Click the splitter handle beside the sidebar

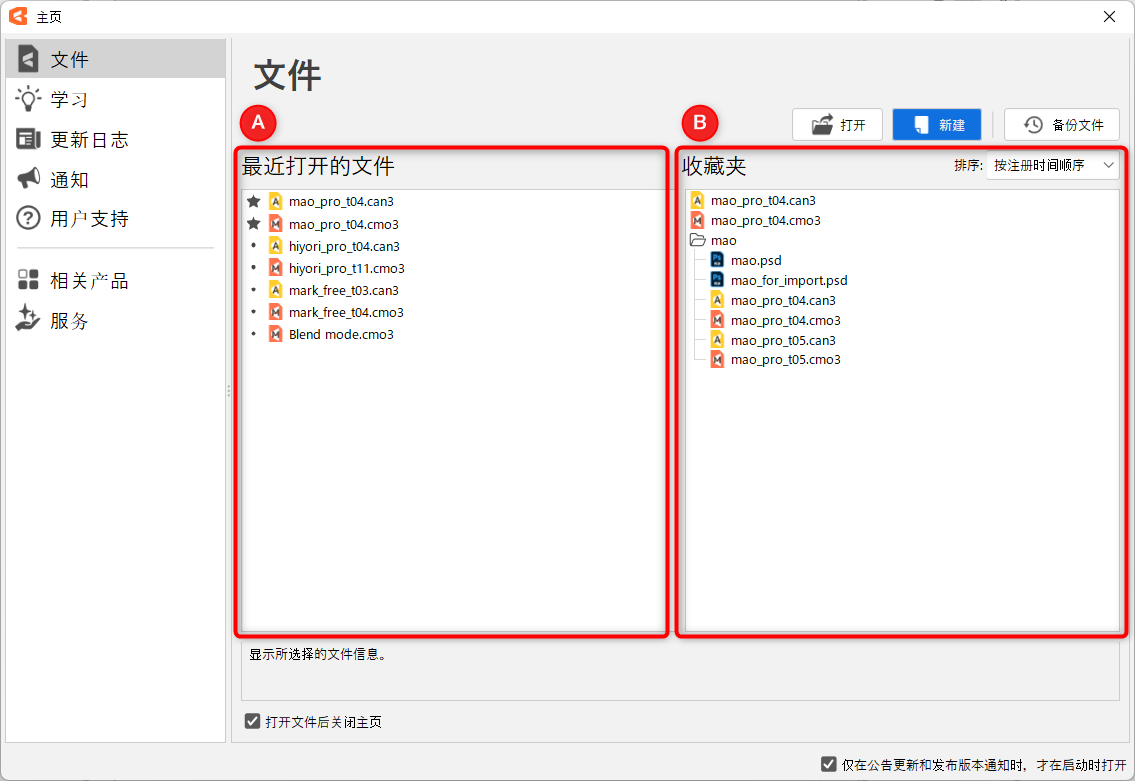pos(229,391)
